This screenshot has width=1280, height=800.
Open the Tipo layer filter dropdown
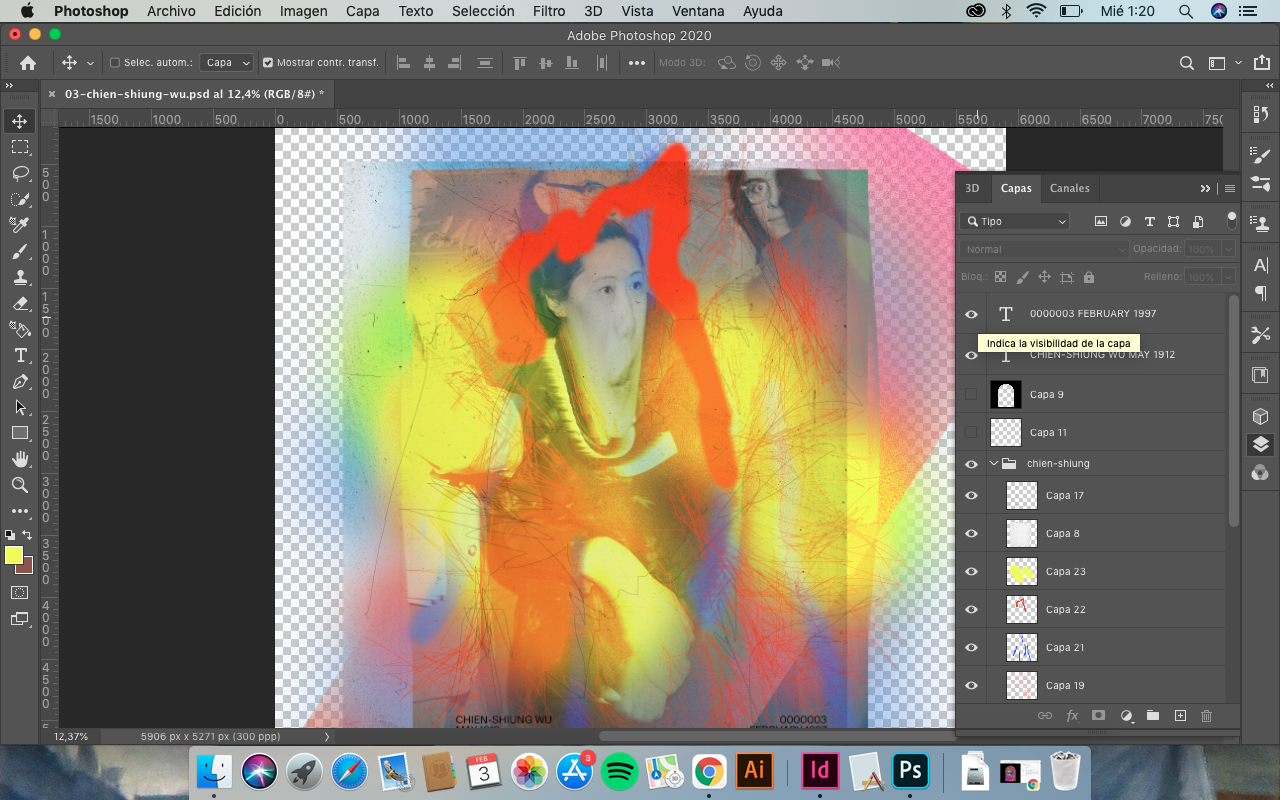1014,222
